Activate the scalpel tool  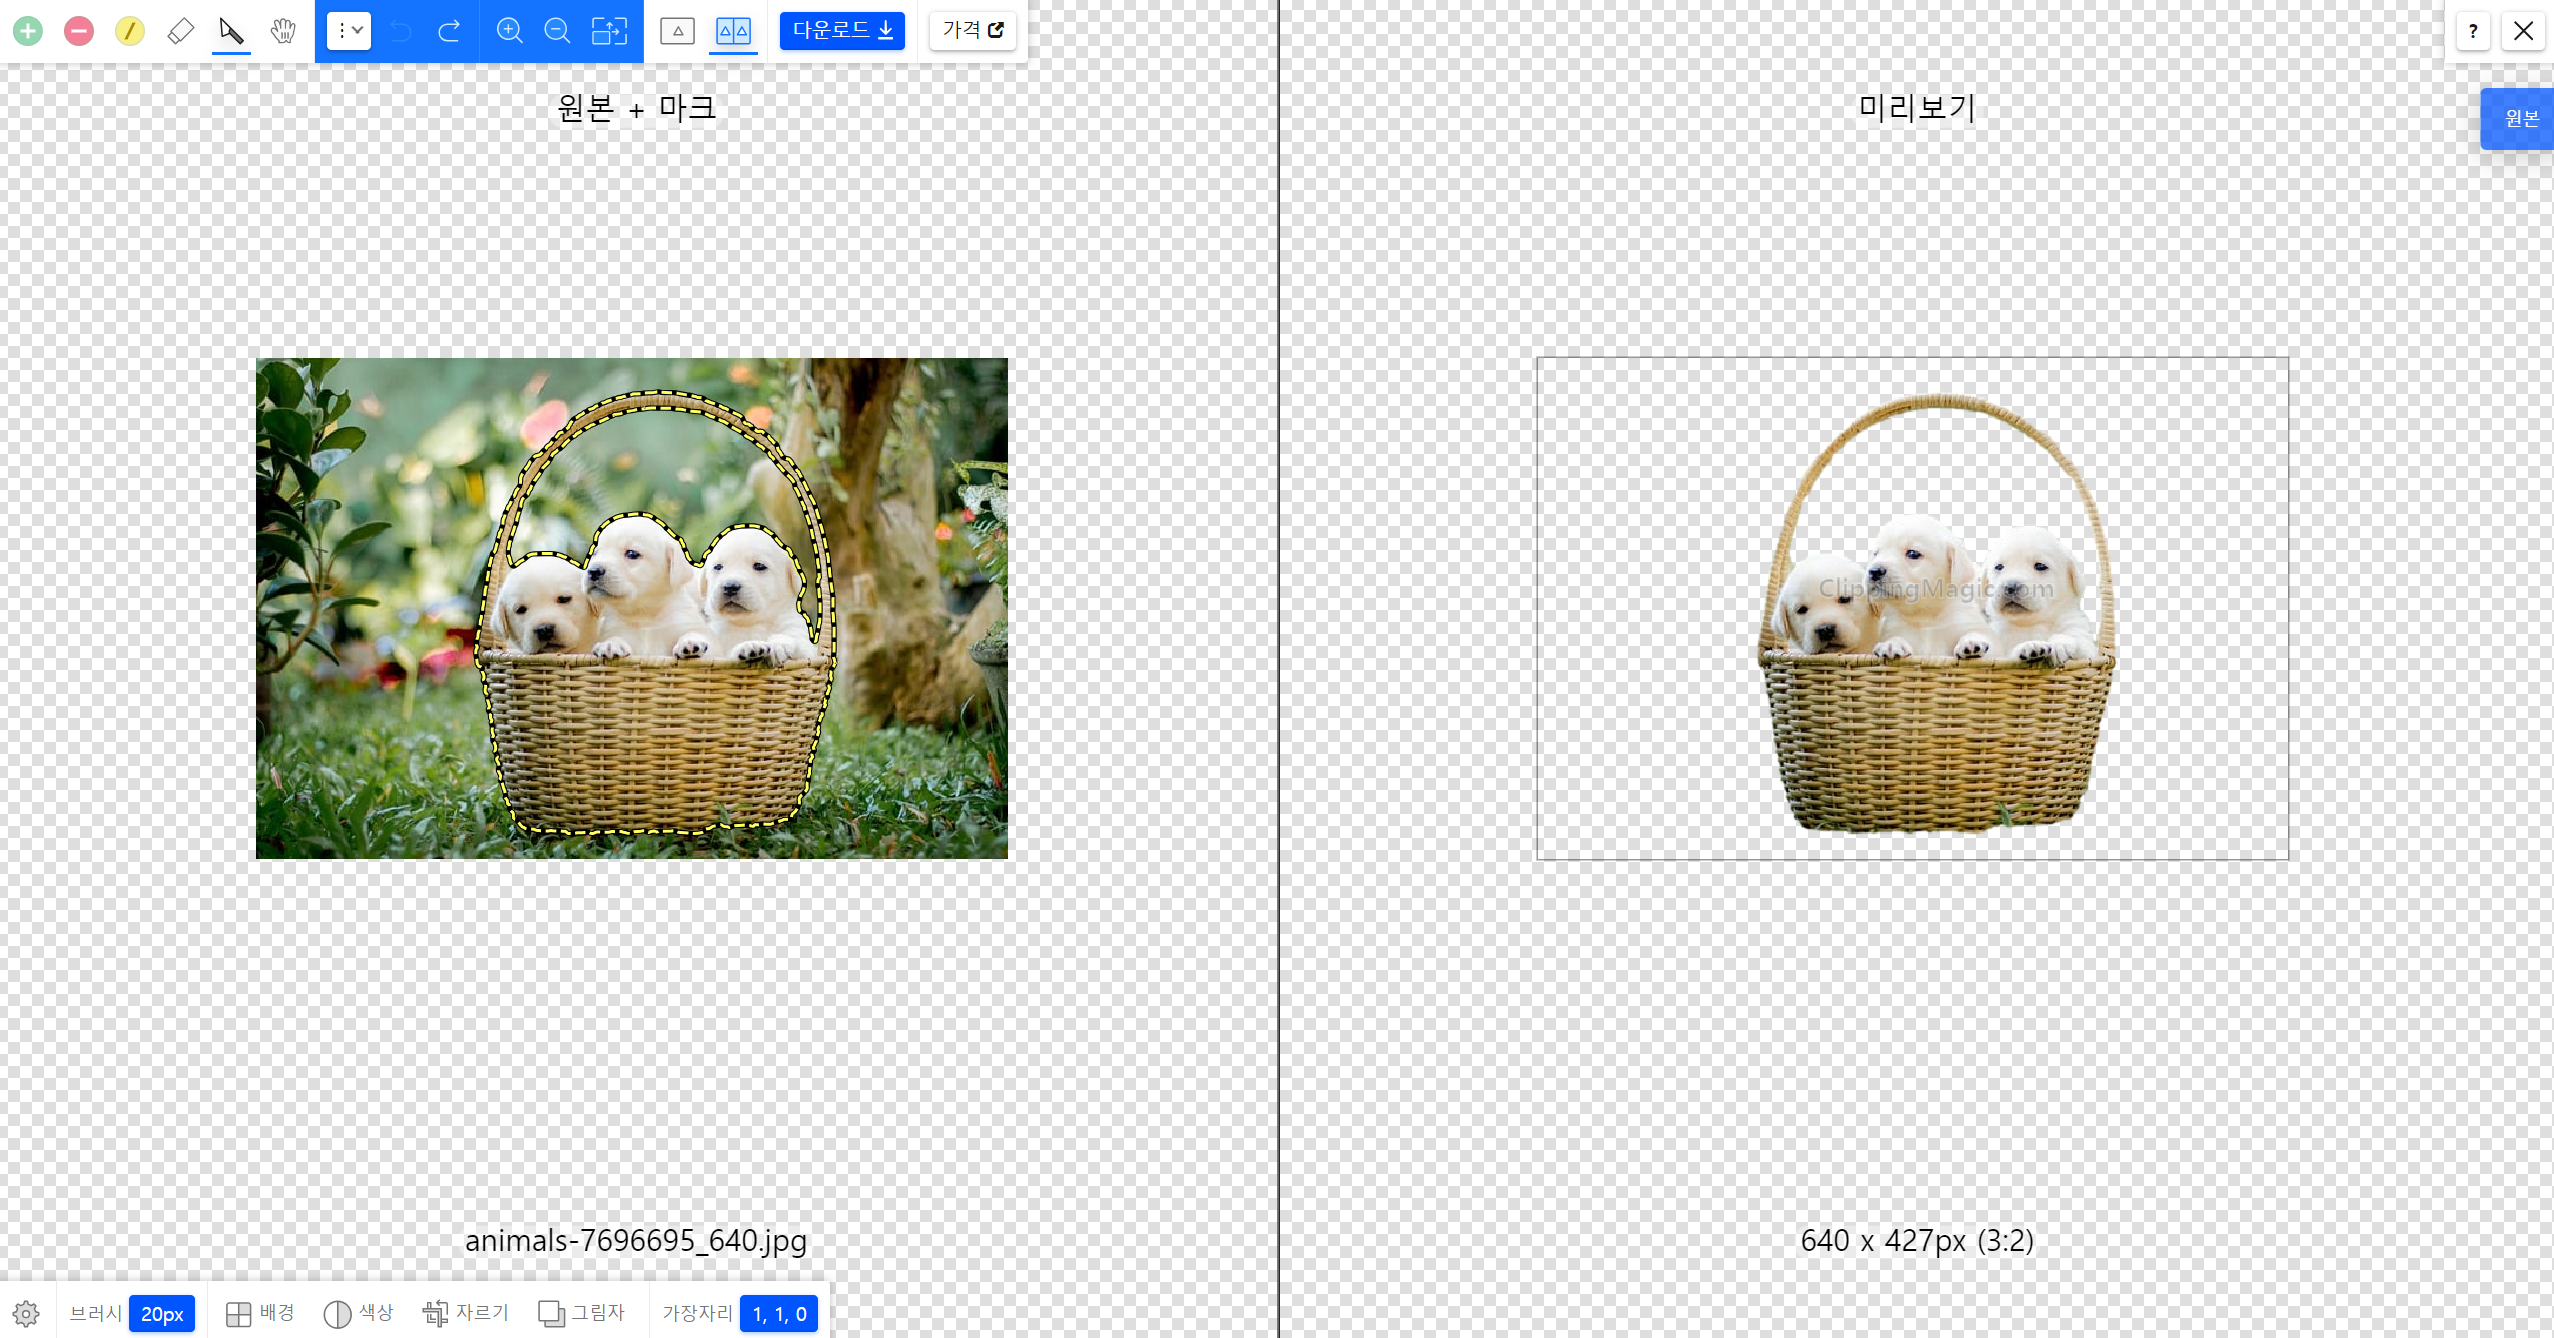click(231, 31)
